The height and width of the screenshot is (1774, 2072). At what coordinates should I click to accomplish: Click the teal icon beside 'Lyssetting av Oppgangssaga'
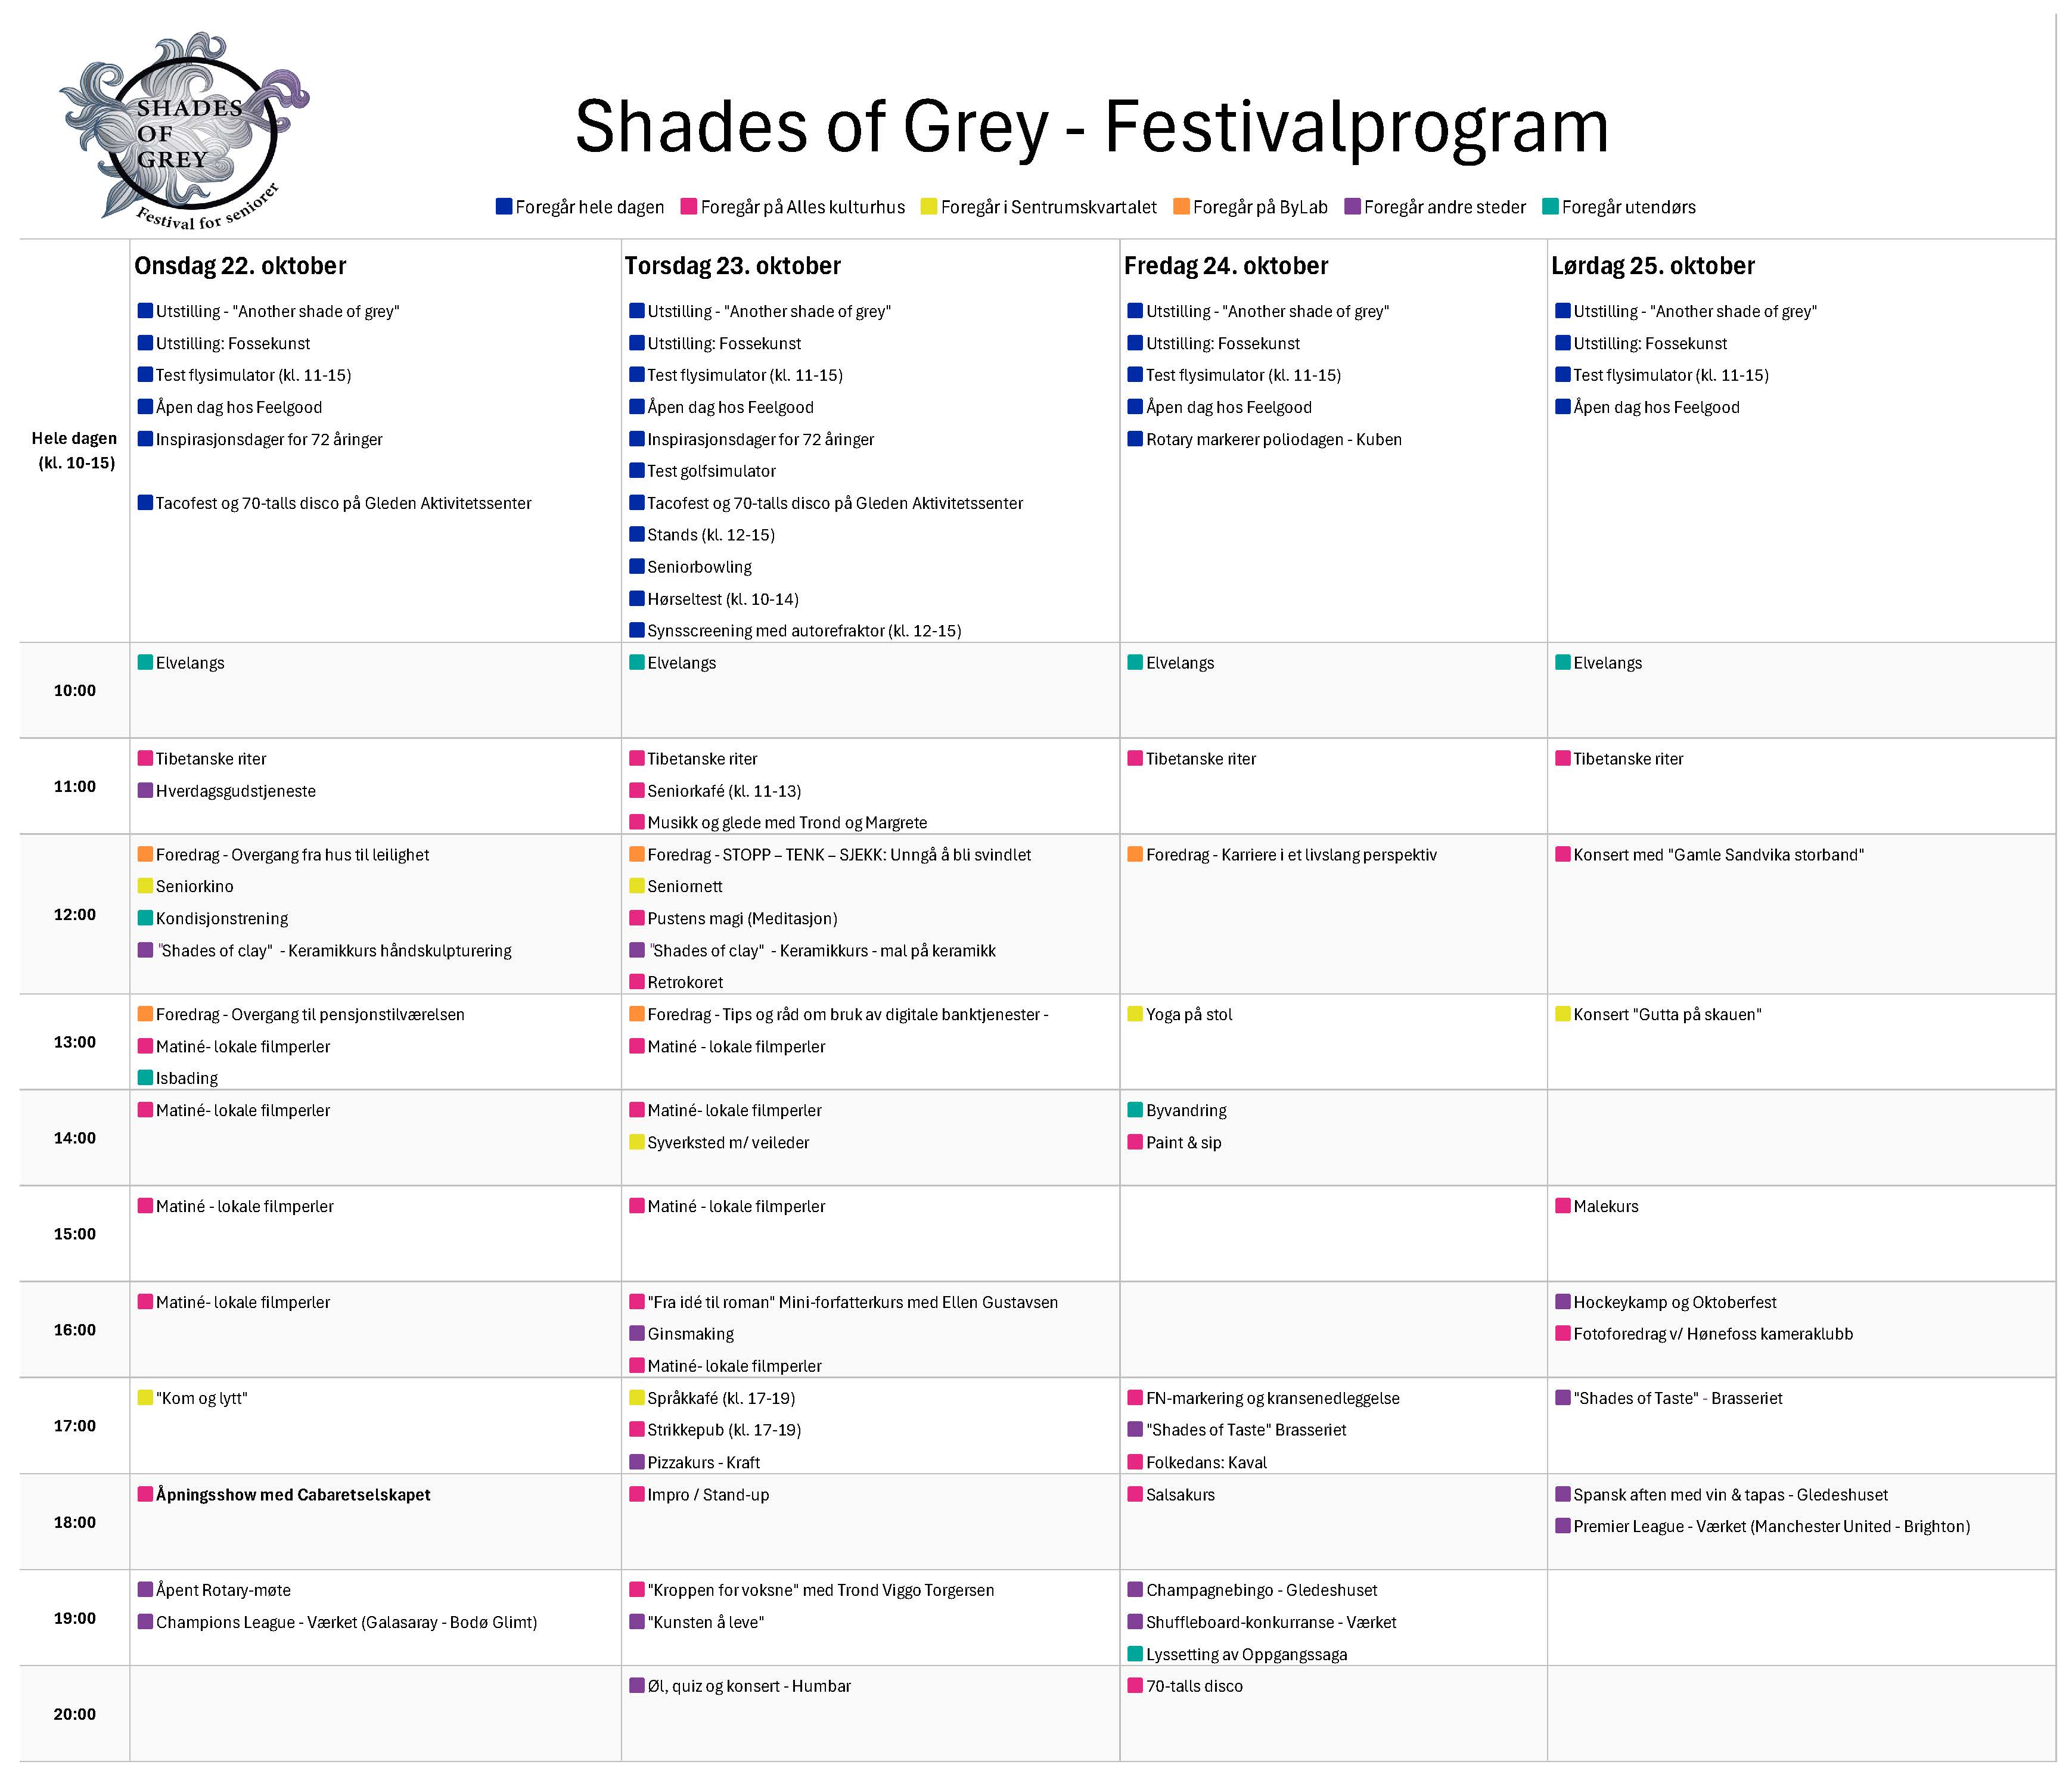(1135, 1653)
